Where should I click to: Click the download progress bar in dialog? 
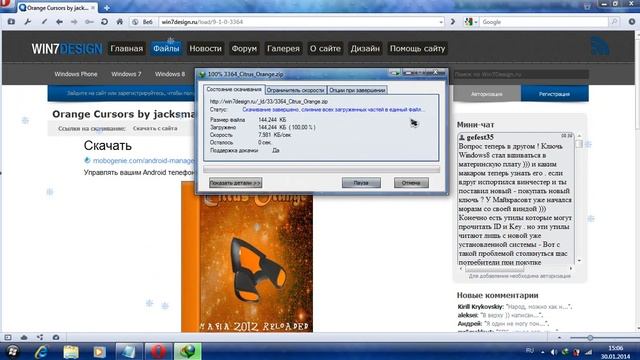(x=321, y=169)
